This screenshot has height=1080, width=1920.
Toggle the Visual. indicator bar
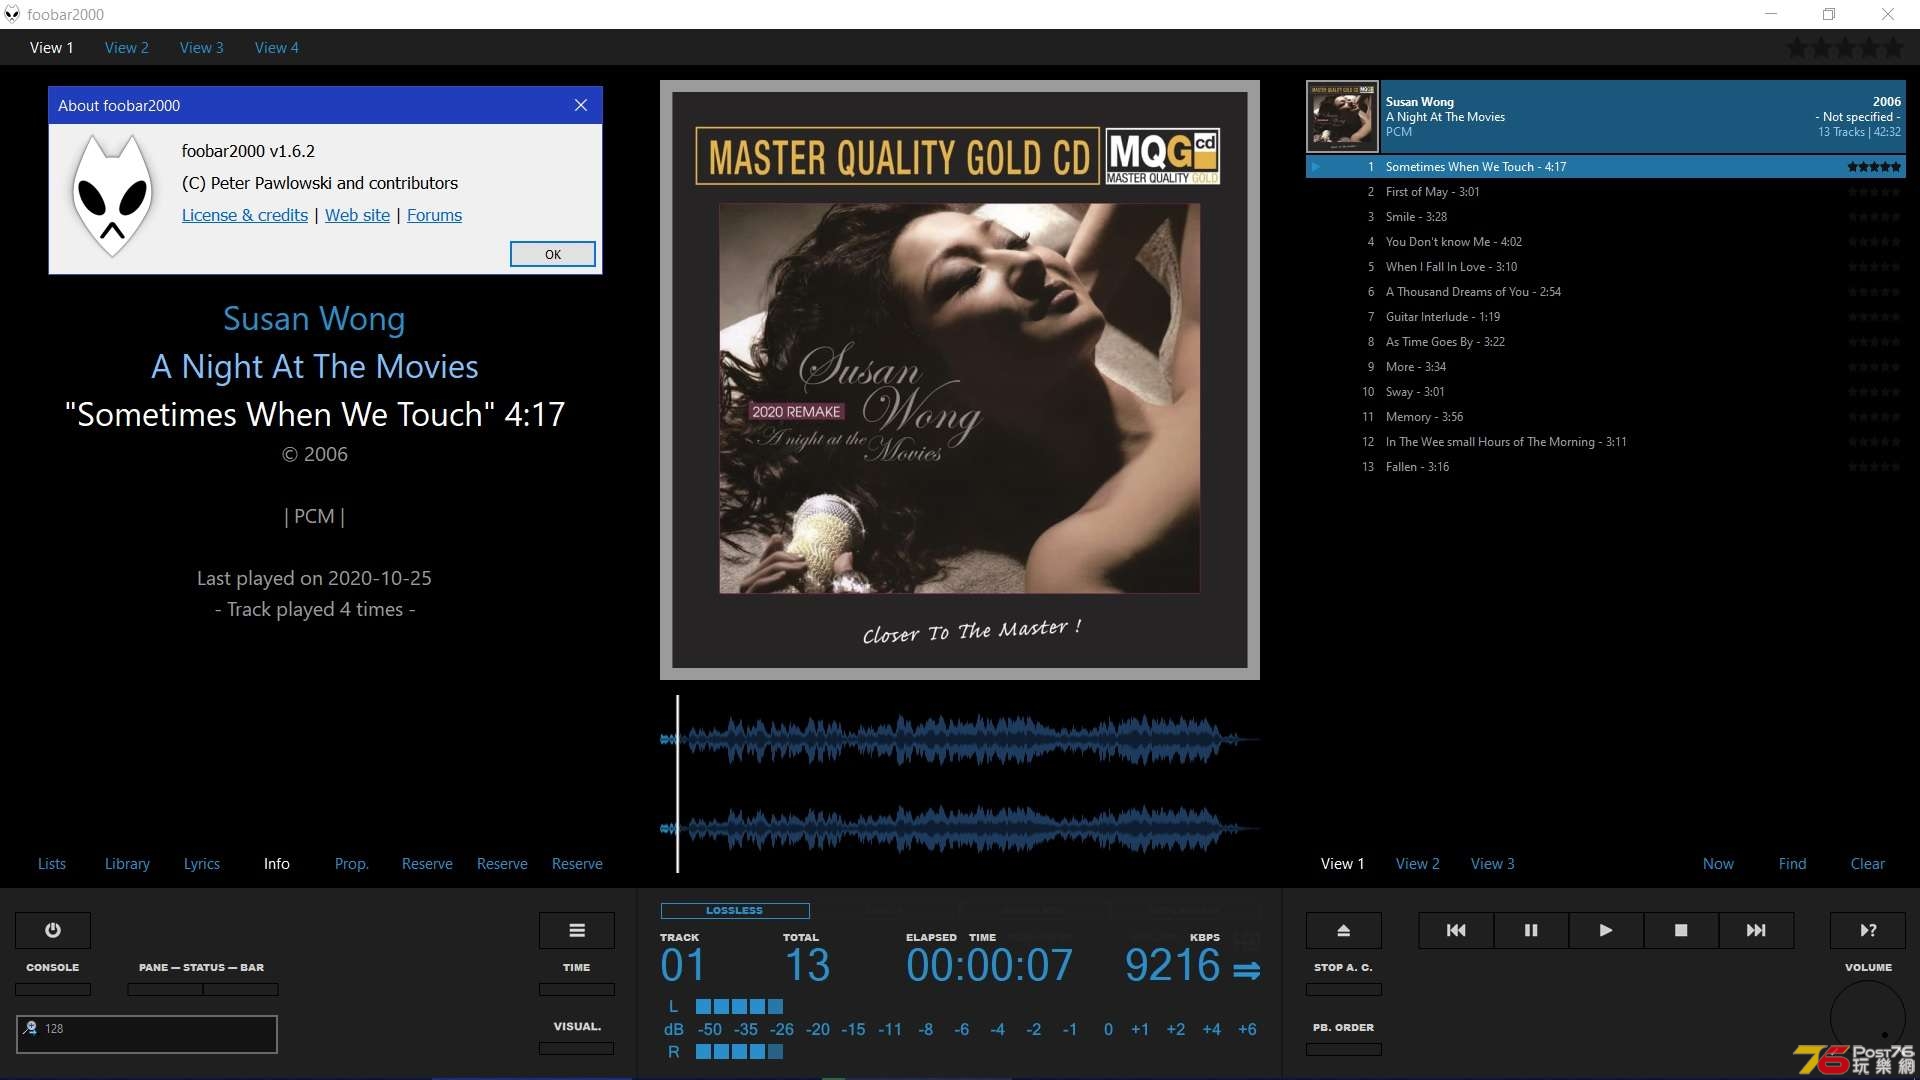[577, 1048]
